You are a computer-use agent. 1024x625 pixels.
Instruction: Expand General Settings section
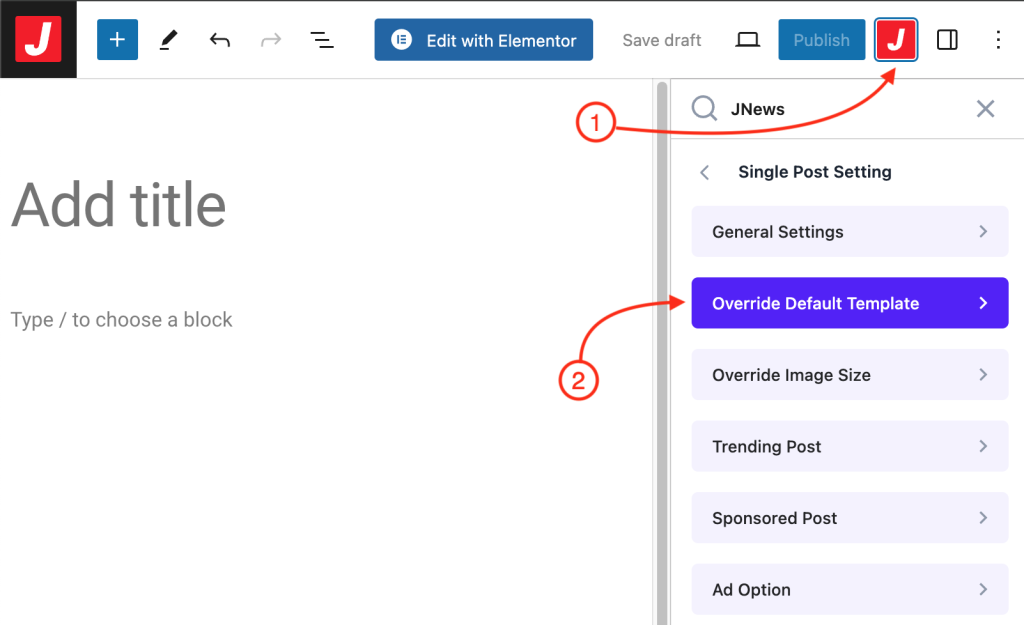849,232
